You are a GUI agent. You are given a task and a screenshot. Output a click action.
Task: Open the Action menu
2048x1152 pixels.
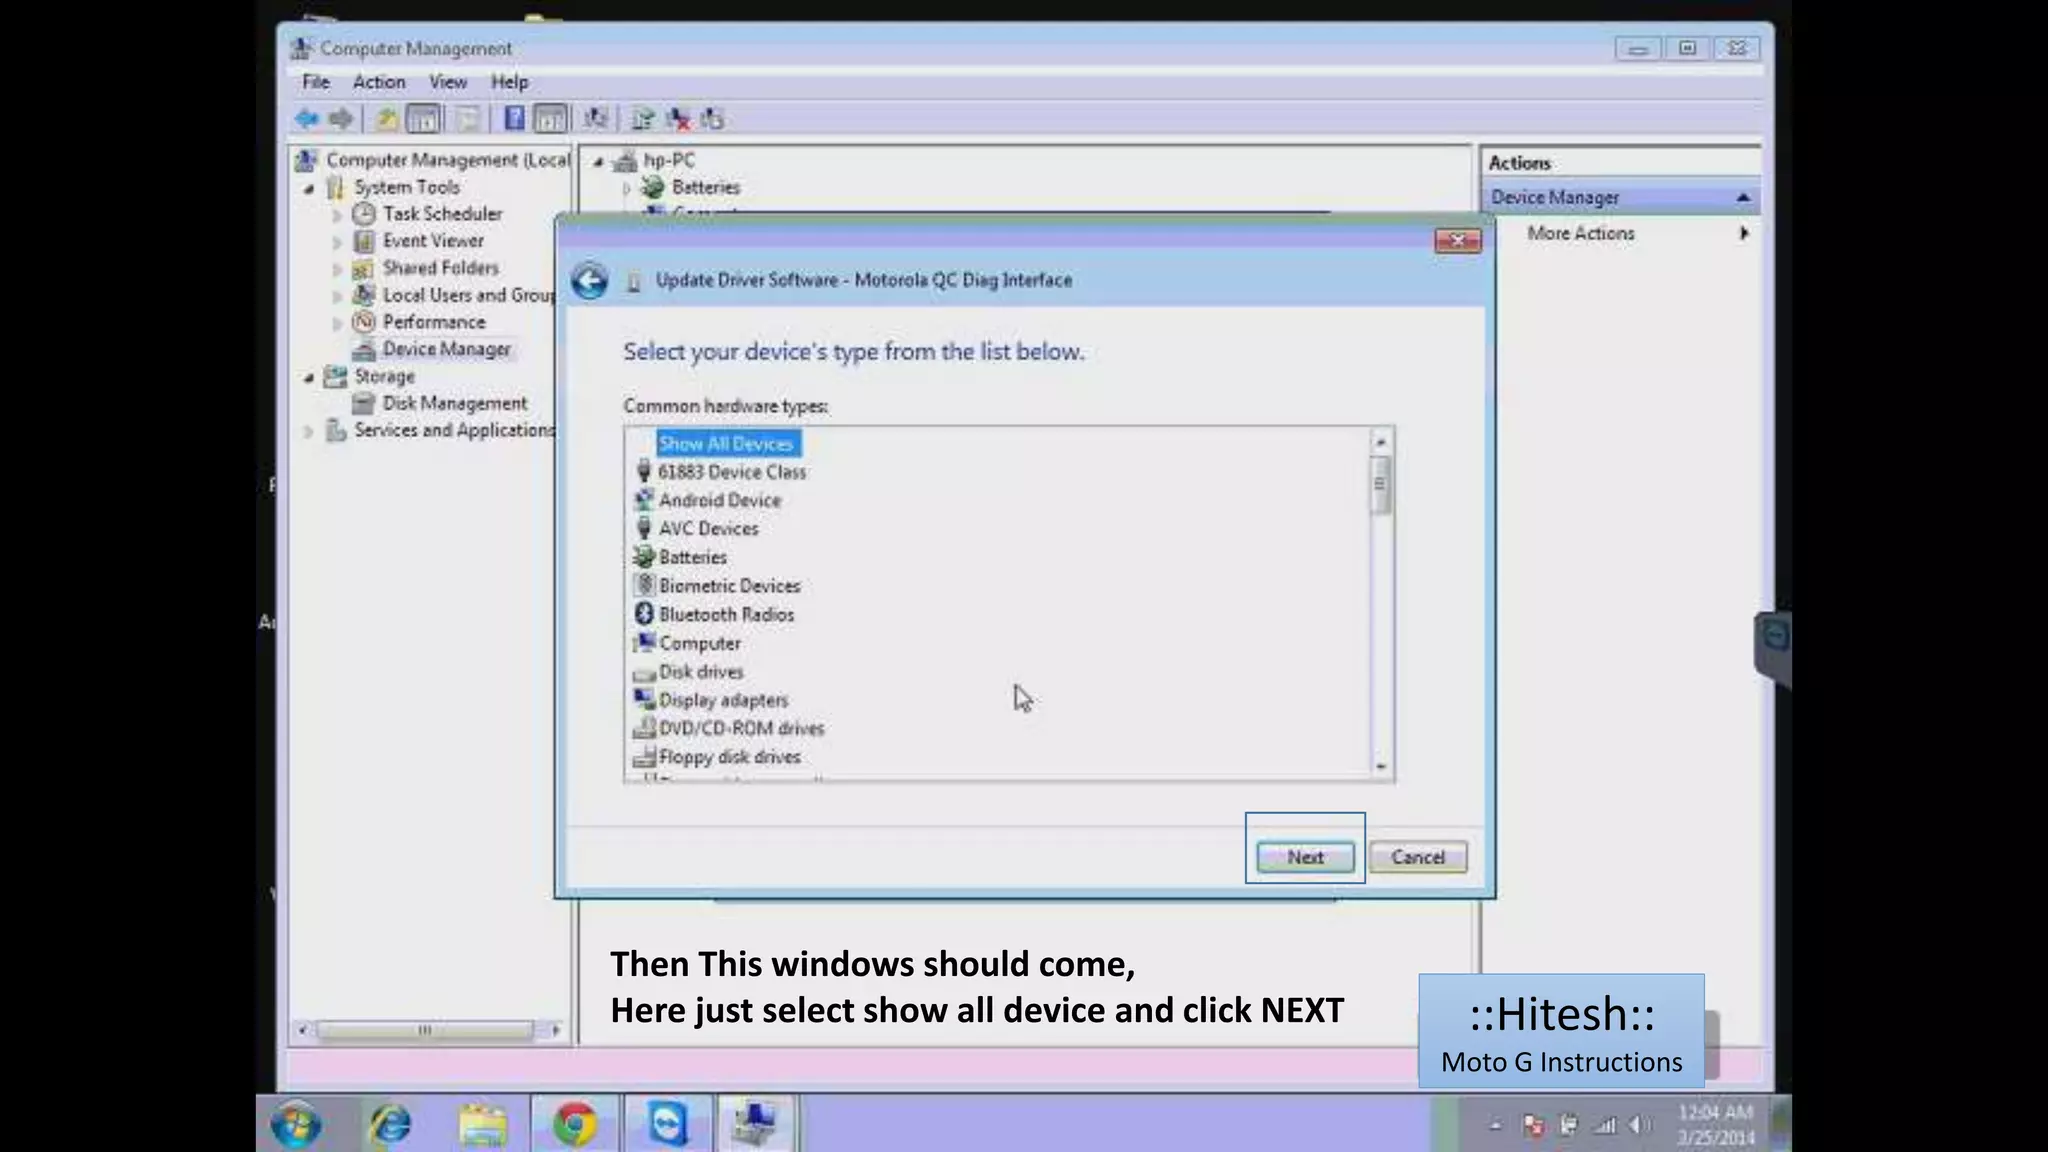pyautogui.click(x=379, y=82)
